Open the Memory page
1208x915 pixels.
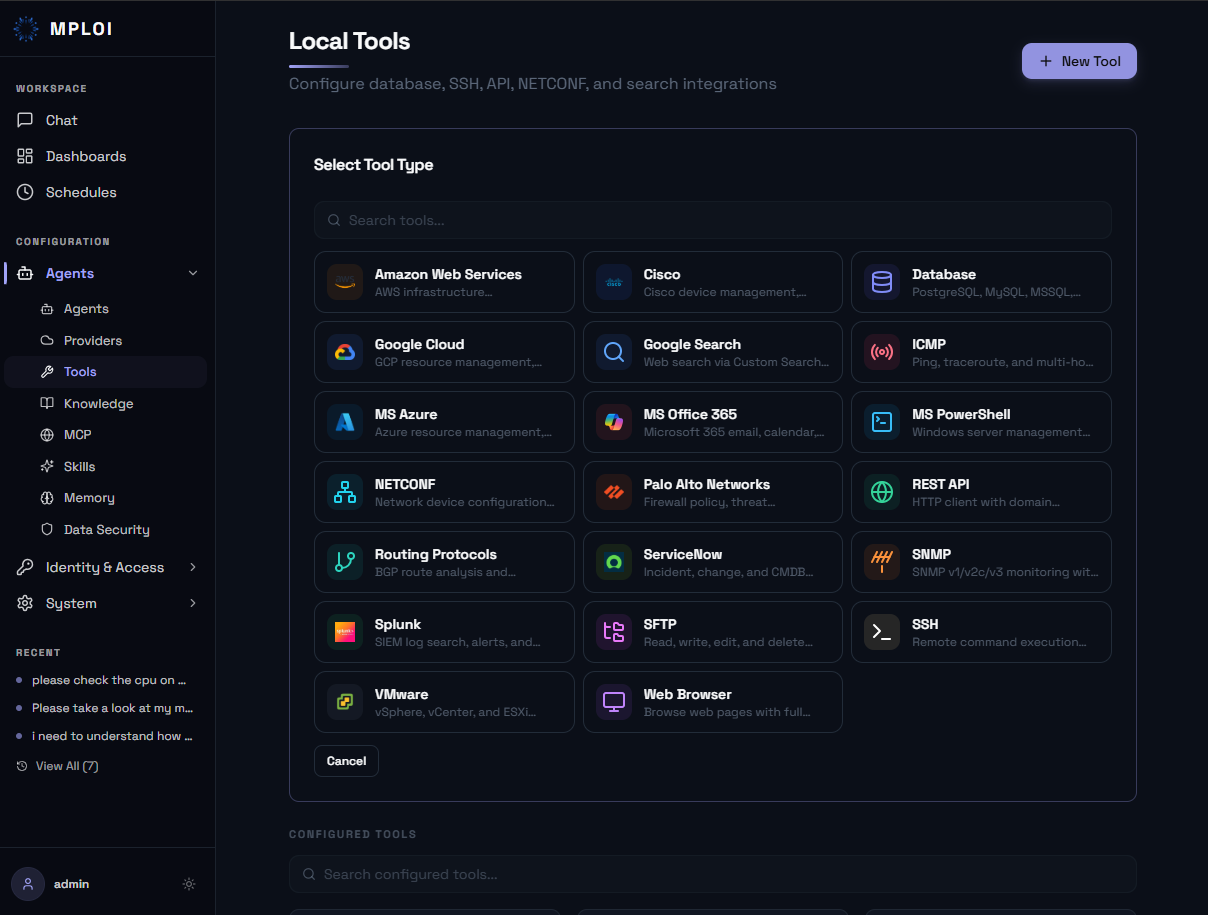click(x=107, y=498)
